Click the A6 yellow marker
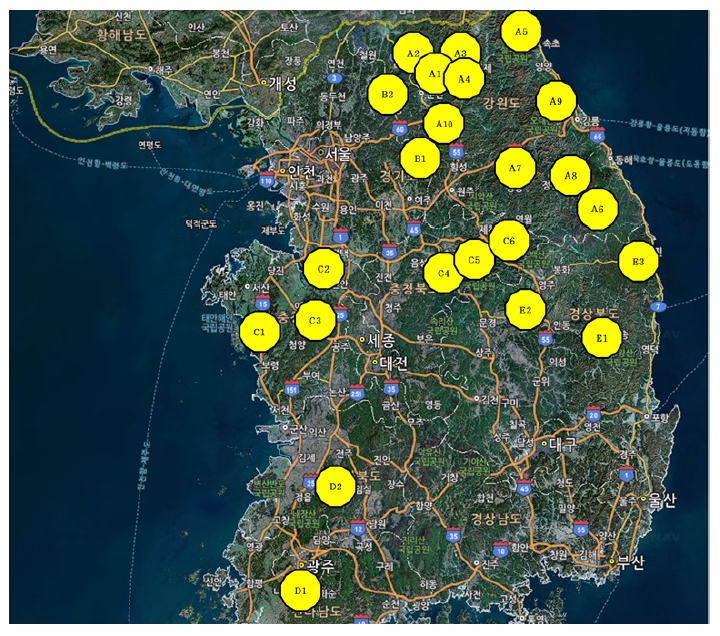The width and height of the screenshot is (720, 636). click(597, 209)
